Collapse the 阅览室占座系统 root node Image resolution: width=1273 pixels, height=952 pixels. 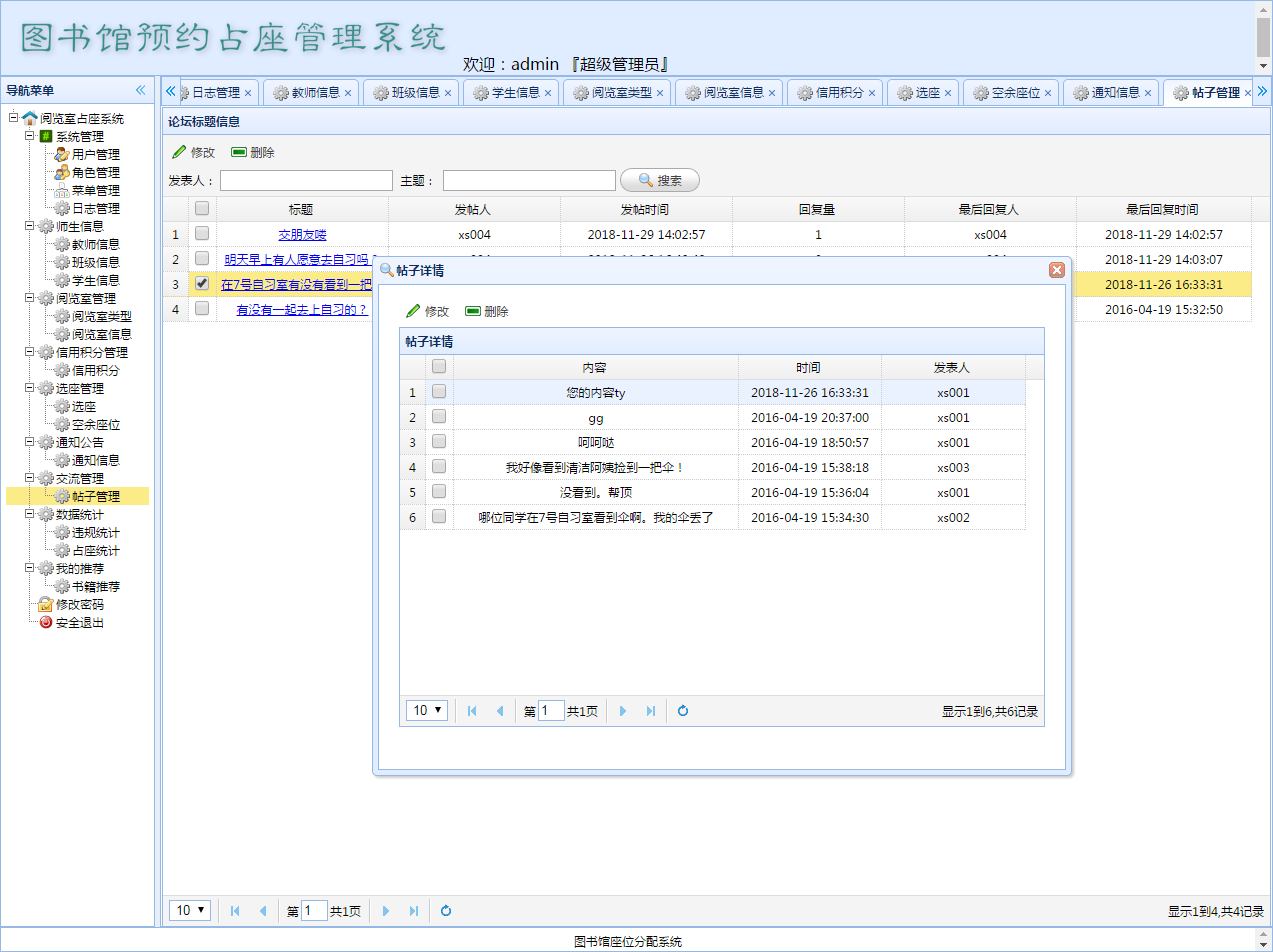coord(13,118)
